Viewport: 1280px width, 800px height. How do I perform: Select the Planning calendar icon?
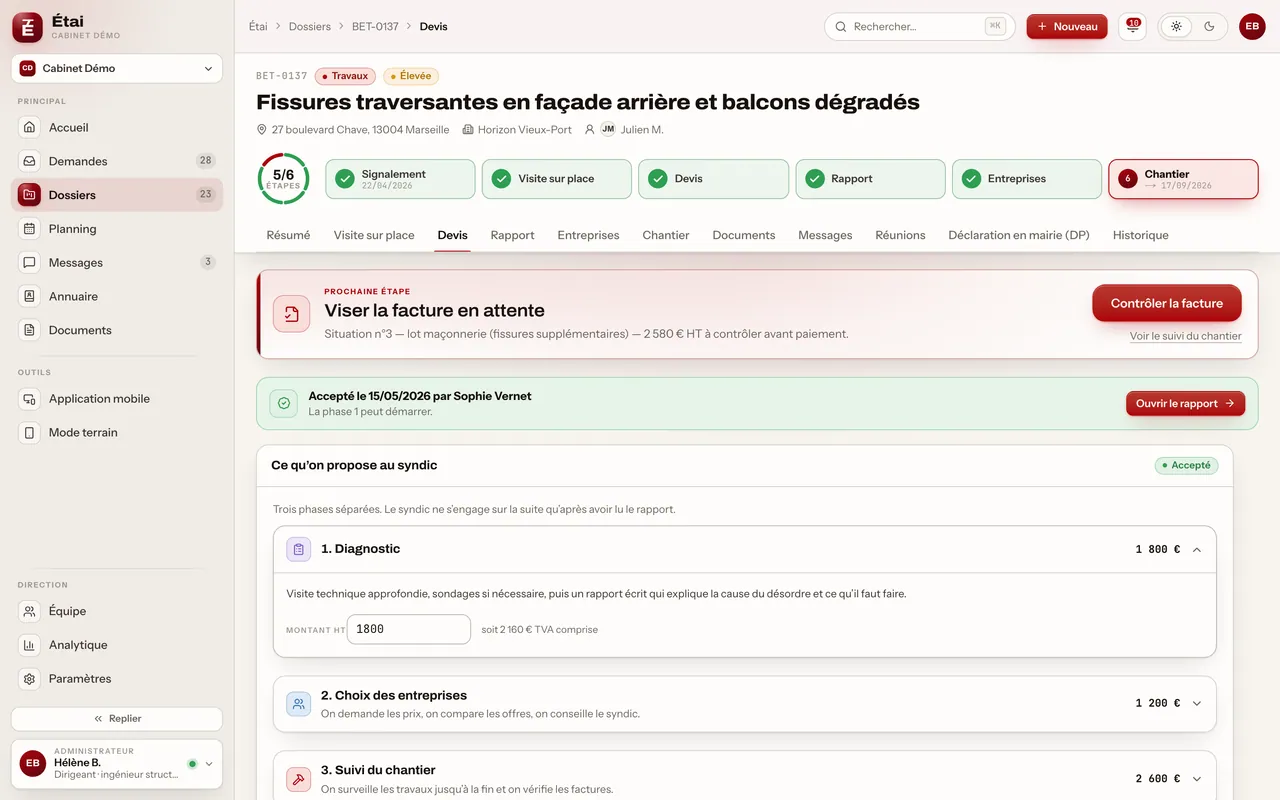pyautogui.click(x=30, y=229)
